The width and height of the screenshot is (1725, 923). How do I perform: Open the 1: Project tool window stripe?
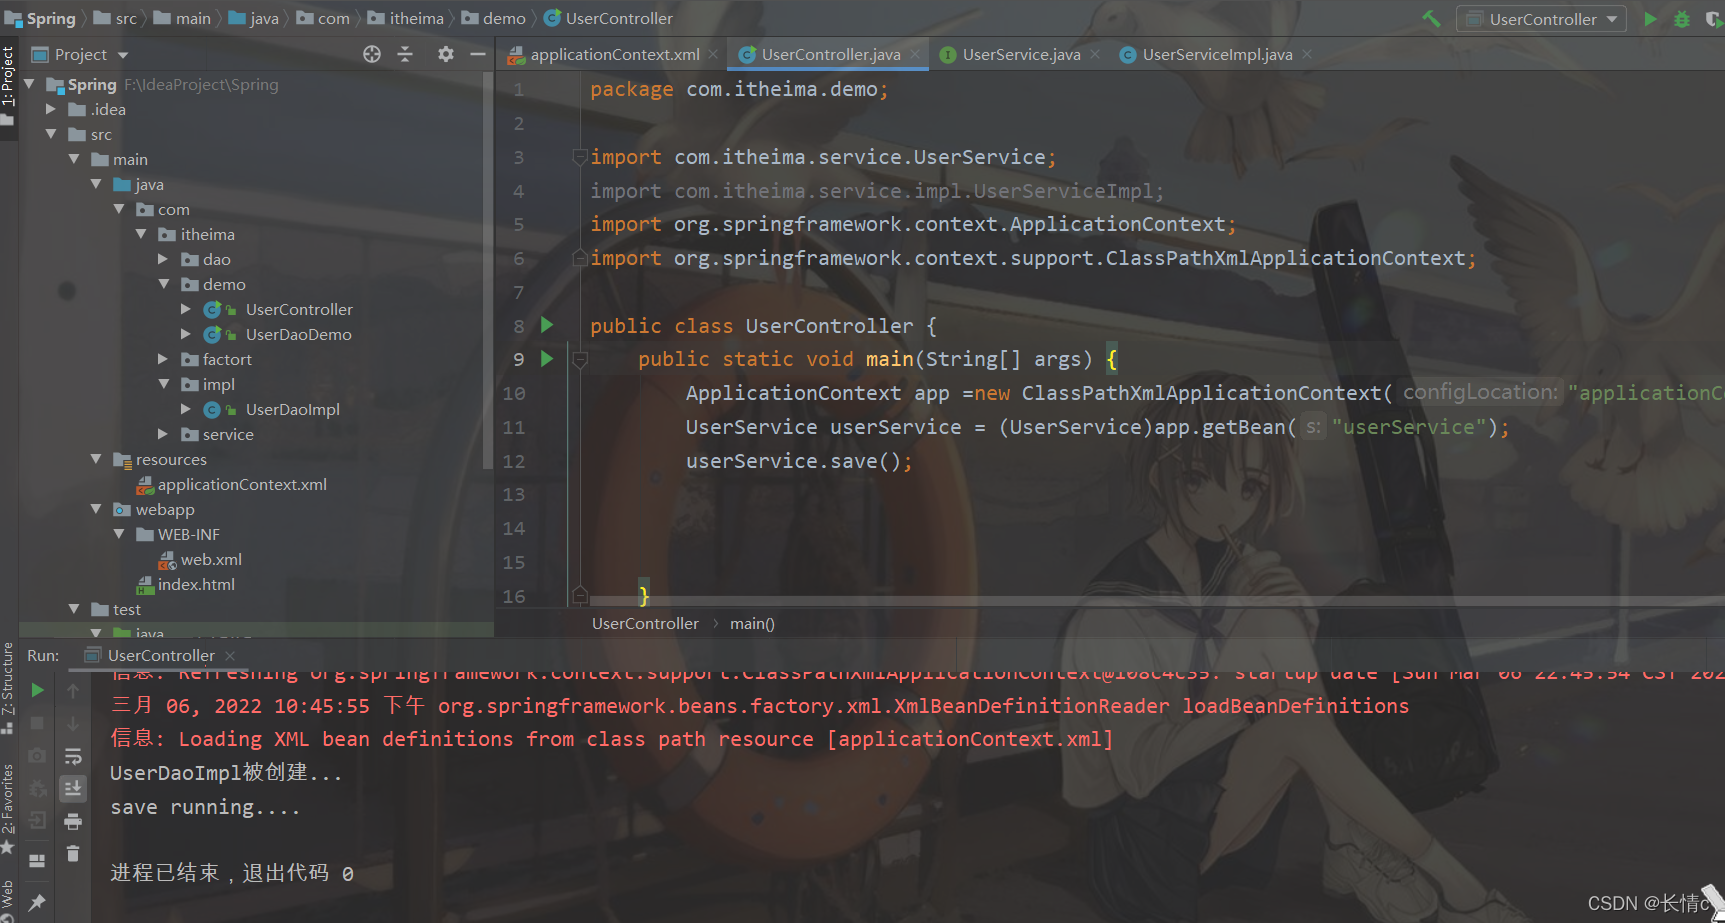click(8, 85)
